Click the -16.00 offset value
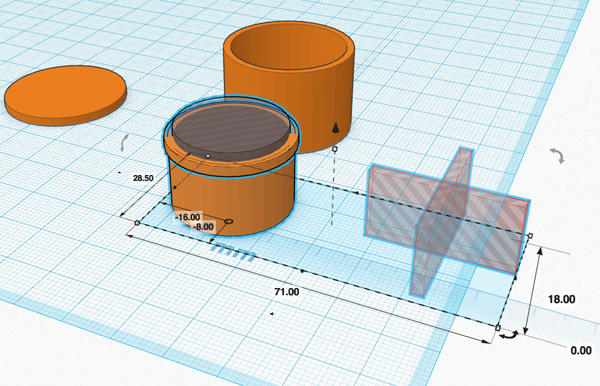600x386 pixels. click(188, 217)
